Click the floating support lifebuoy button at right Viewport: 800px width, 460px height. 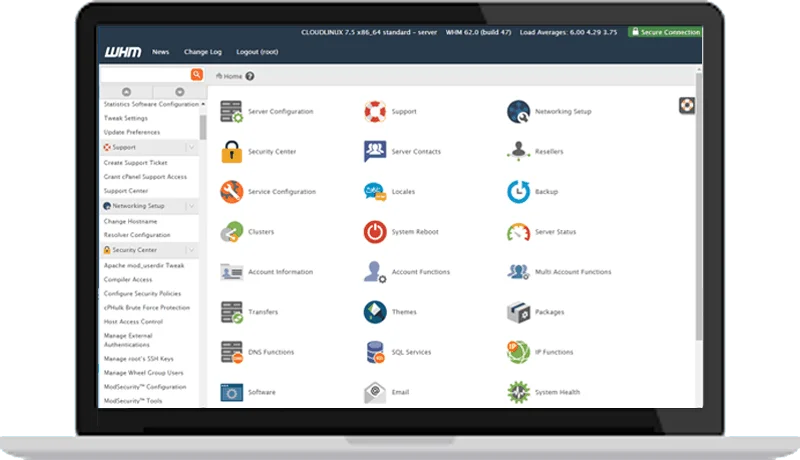pos(687,105)
